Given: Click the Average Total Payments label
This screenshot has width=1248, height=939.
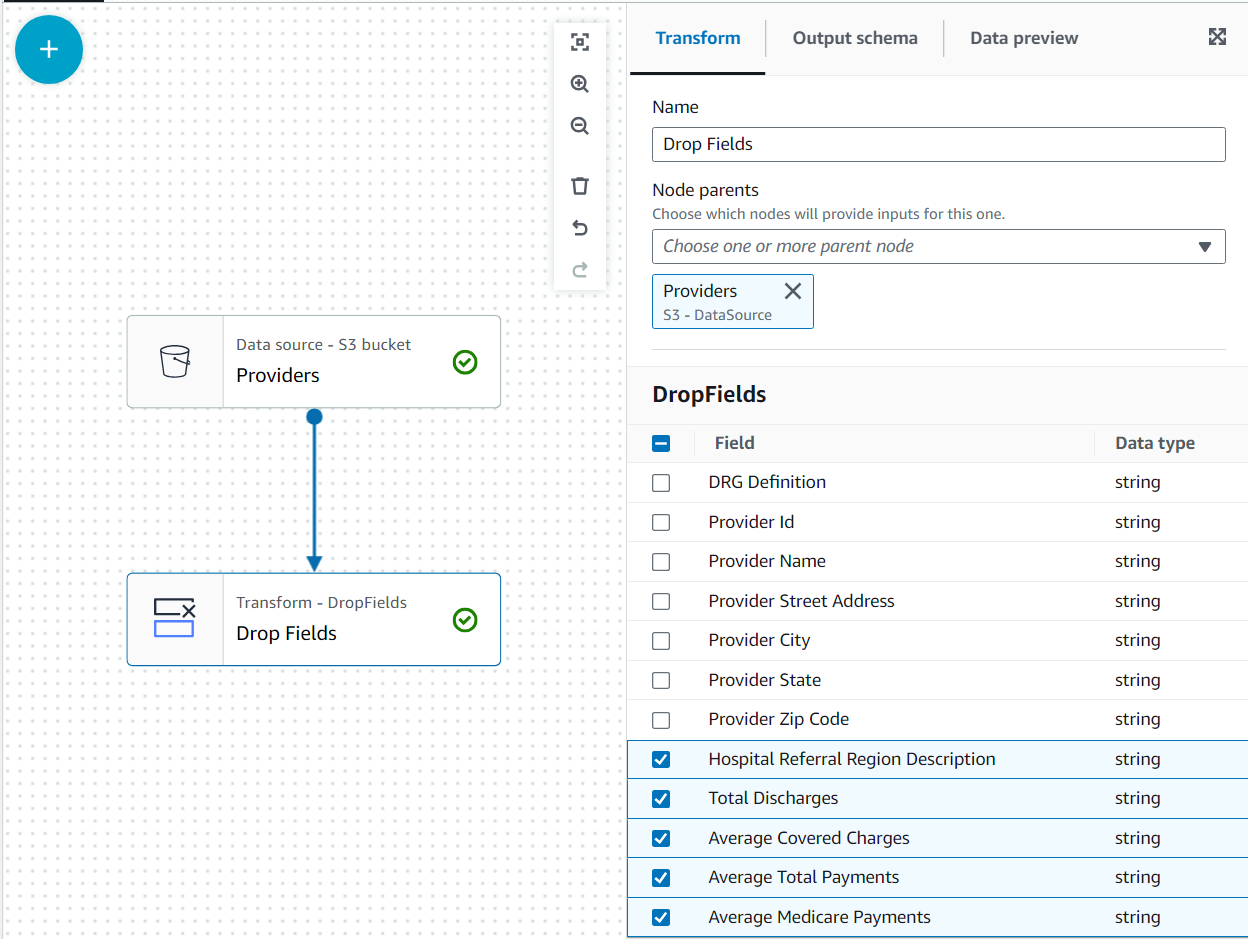Looking at the screenshot, I should (803, 877).
